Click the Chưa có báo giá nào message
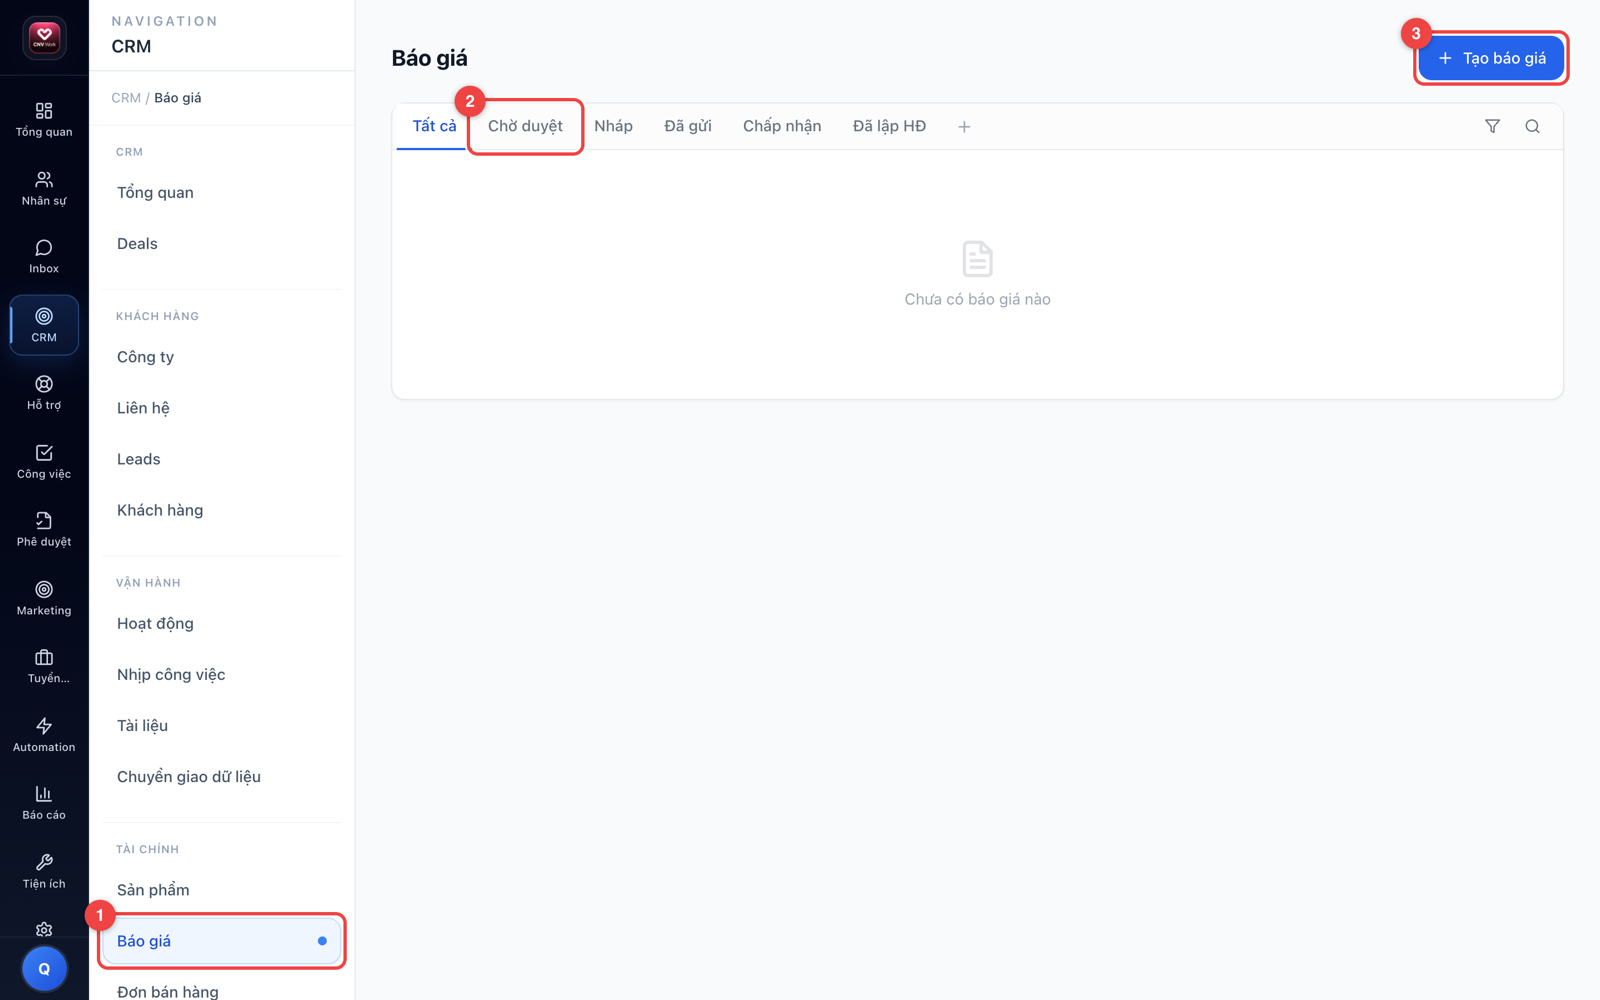The width and height of the screenshot is (1600, 1000). (x=977, y=299)
